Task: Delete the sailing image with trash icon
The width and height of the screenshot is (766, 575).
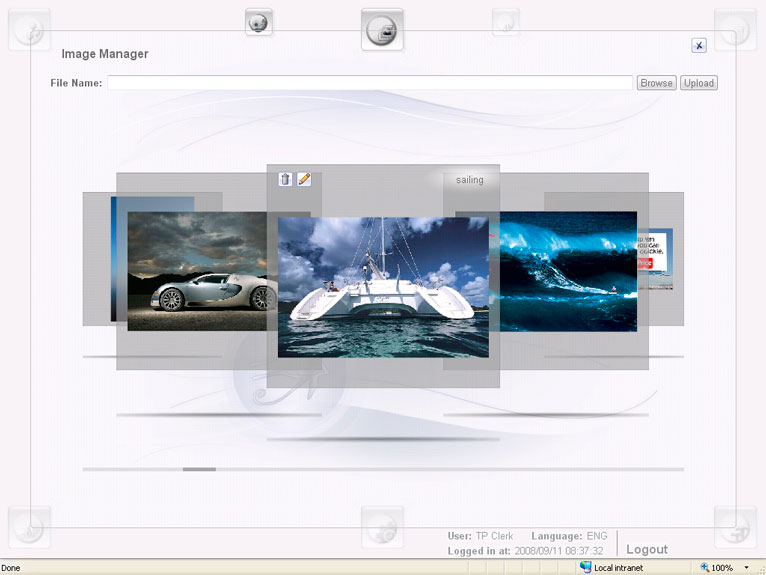Action: (285, 179)
